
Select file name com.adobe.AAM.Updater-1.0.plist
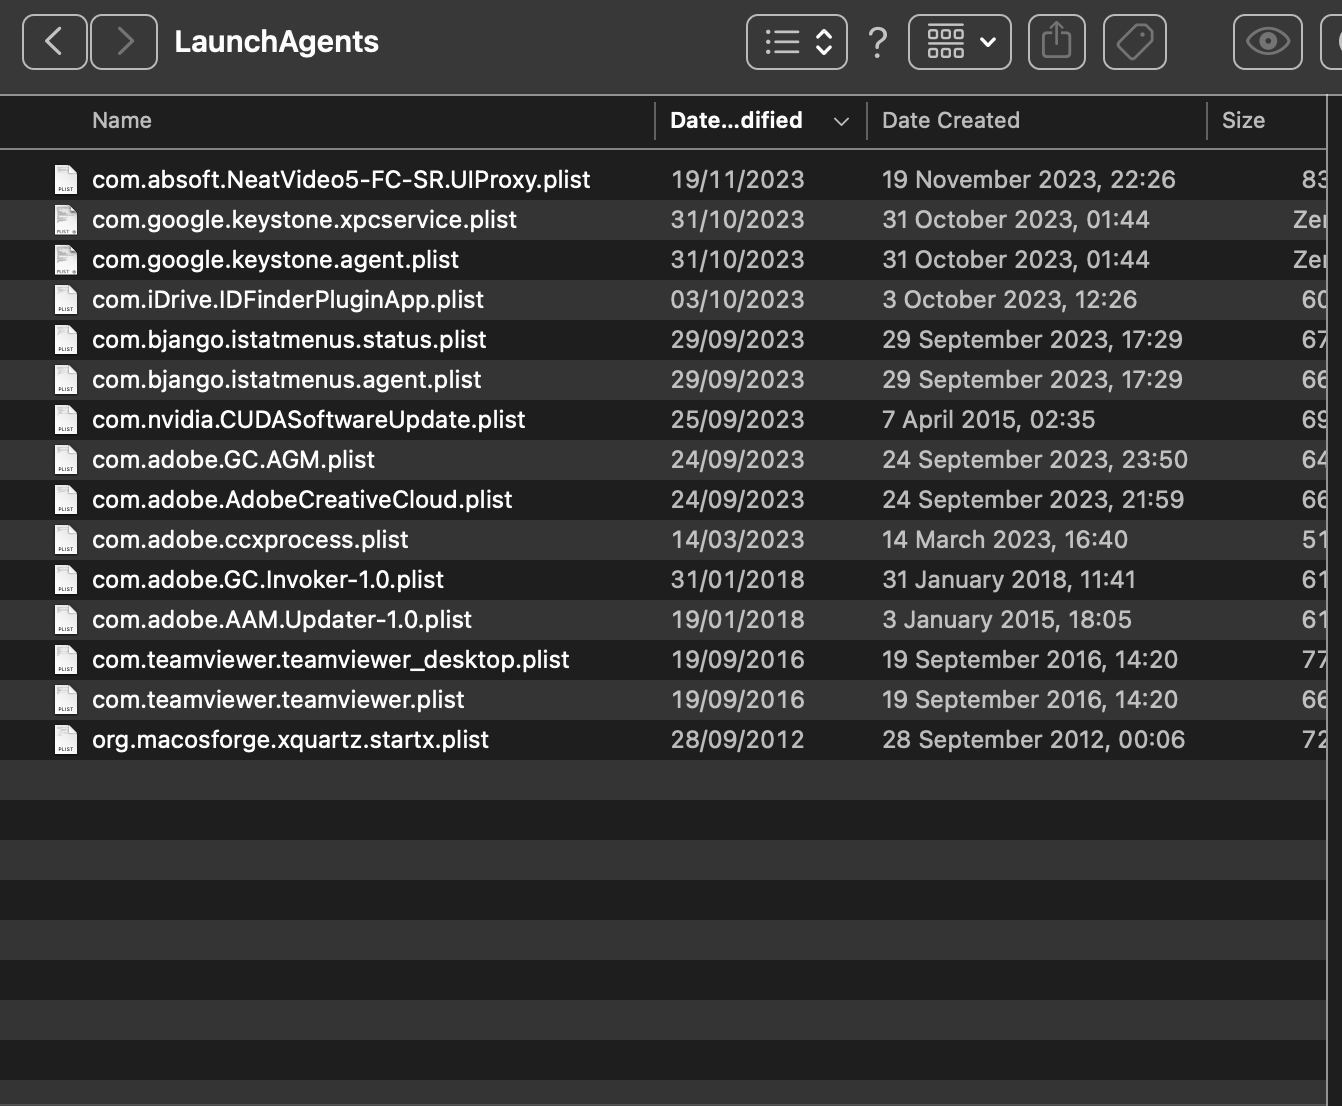coord(282,620)
